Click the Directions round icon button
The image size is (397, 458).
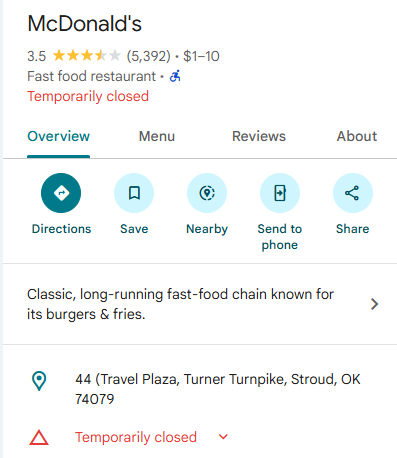pos(61,193)
